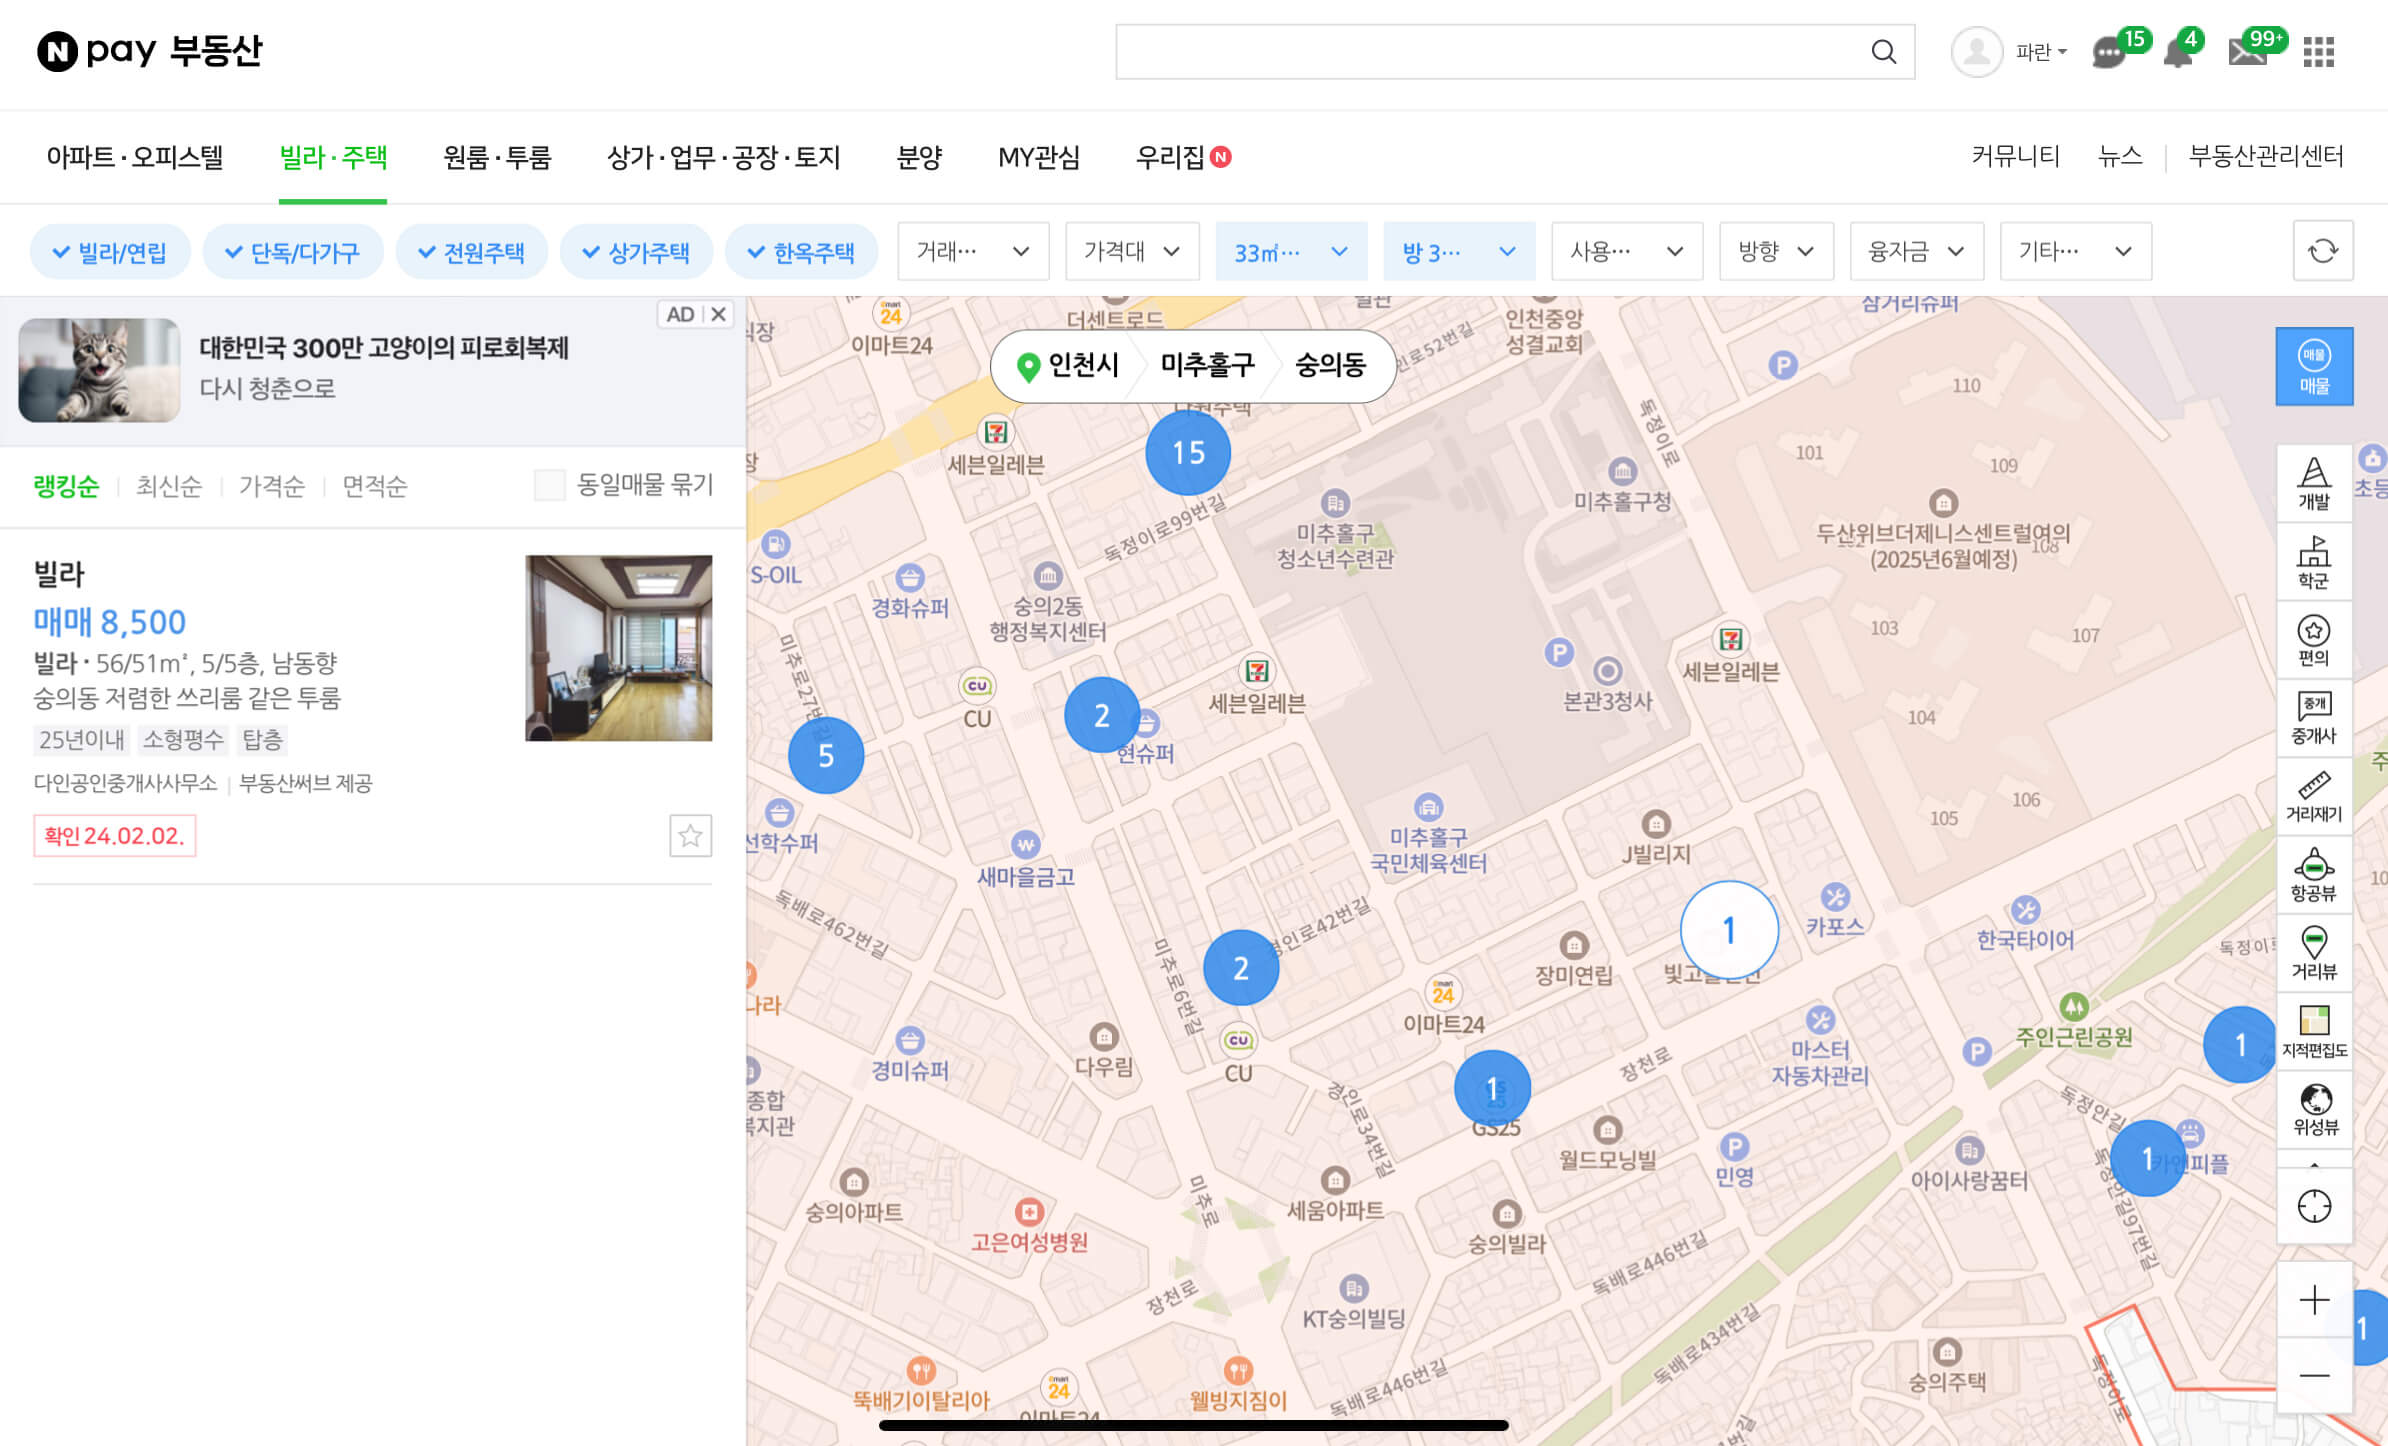
Task: Expand the 가격대 dropdown
Action: pos(1132,251)
